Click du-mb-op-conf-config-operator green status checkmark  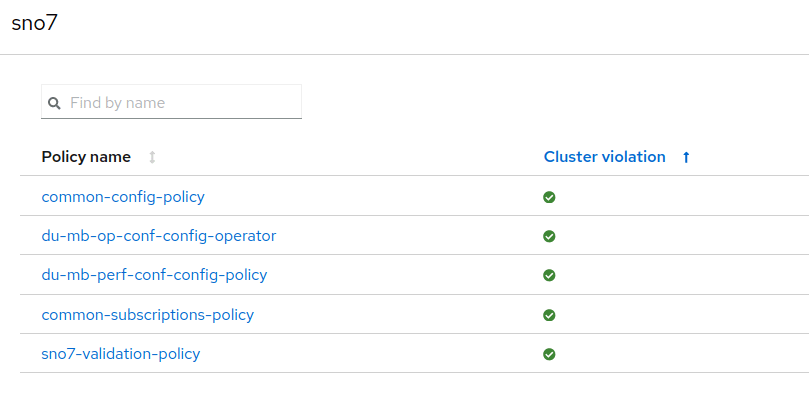549,236
